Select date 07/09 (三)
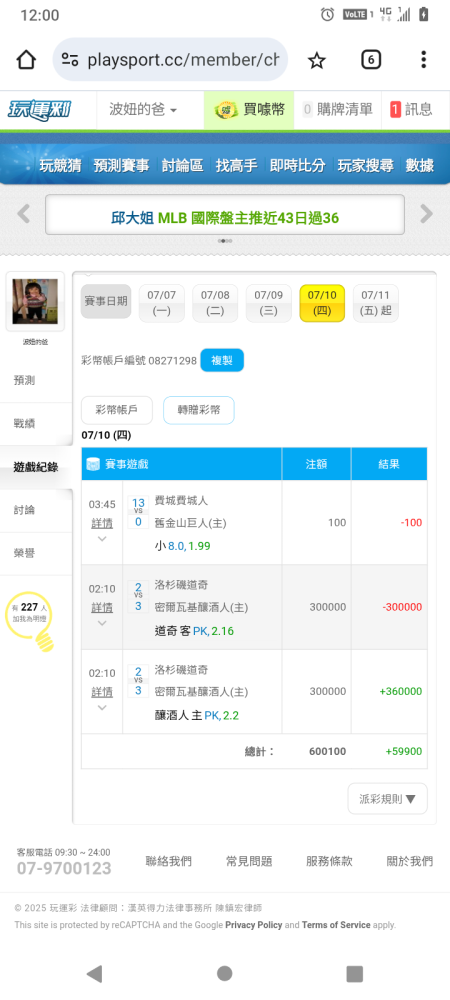Viewport: 450px width, 1000px height. 268,303
